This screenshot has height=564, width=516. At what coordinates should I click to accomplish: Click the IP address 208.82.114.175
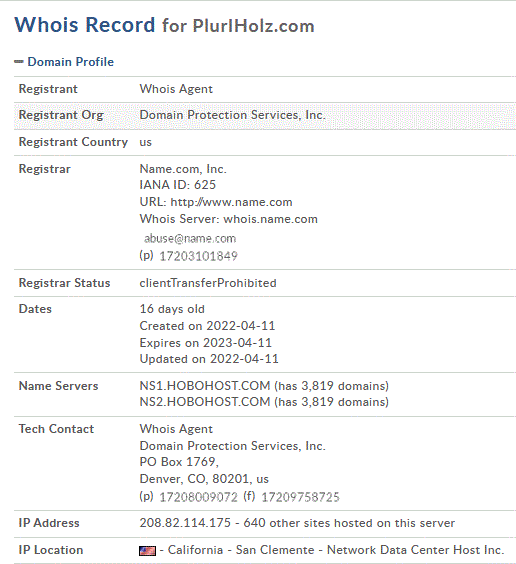coord(185,523)
